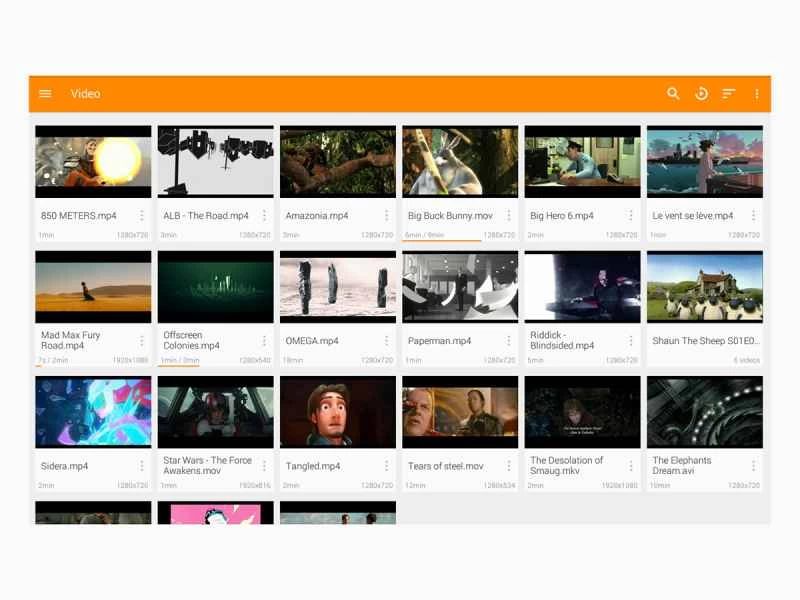Show more options for Sidera.mp4
The width and height of the screenshot is (800, 600).
point(142,466)
